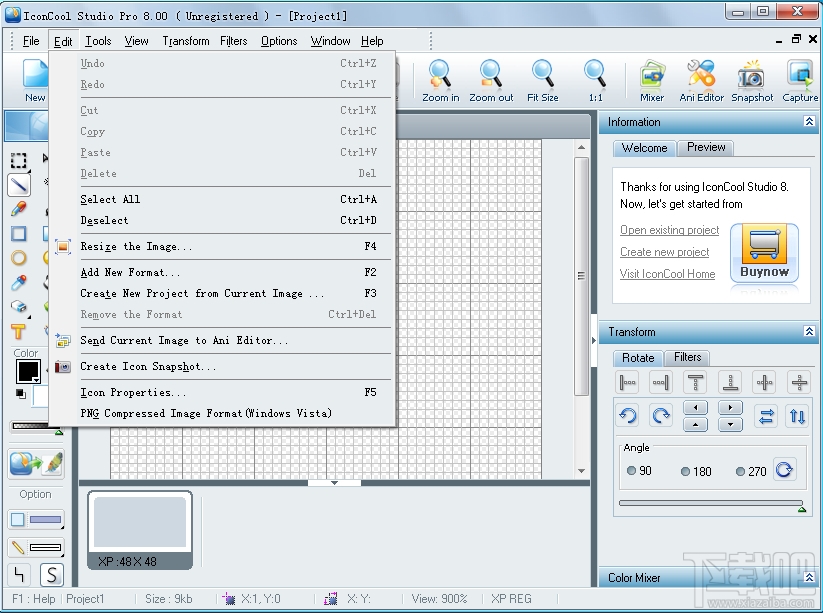Collapse the Transform panel
Viewport: 823px width, 613px height.
coord(808,332)
